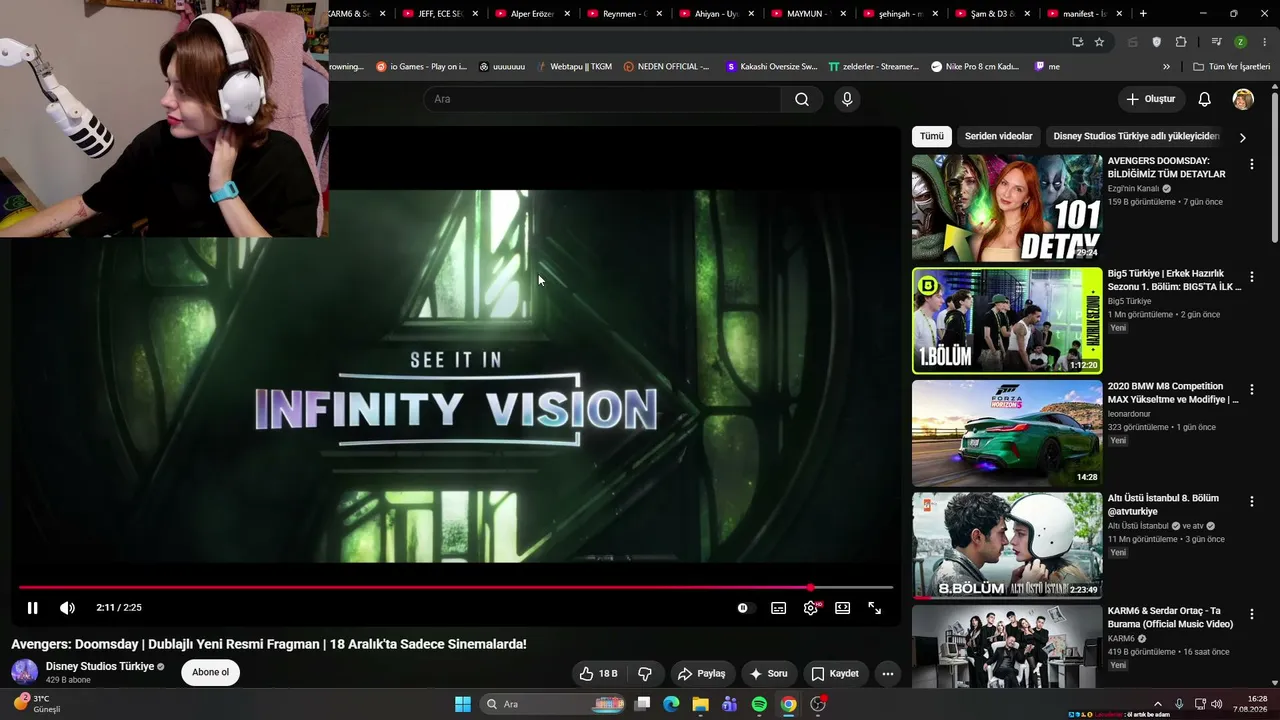The width and height of the screenshot is (1280, 720).
Task: Show hidden bookmarks with the double chevron
Action: pos(1166,67)
